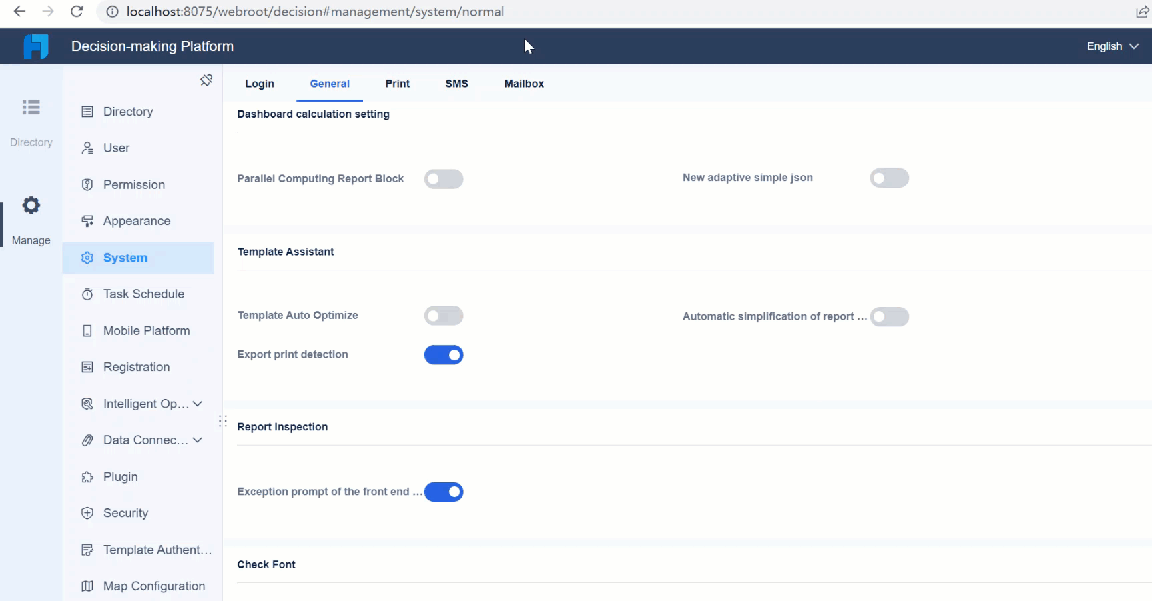Select the User icon in sidebar
This screenshot has height=601, width=1152.
(88, 148)
